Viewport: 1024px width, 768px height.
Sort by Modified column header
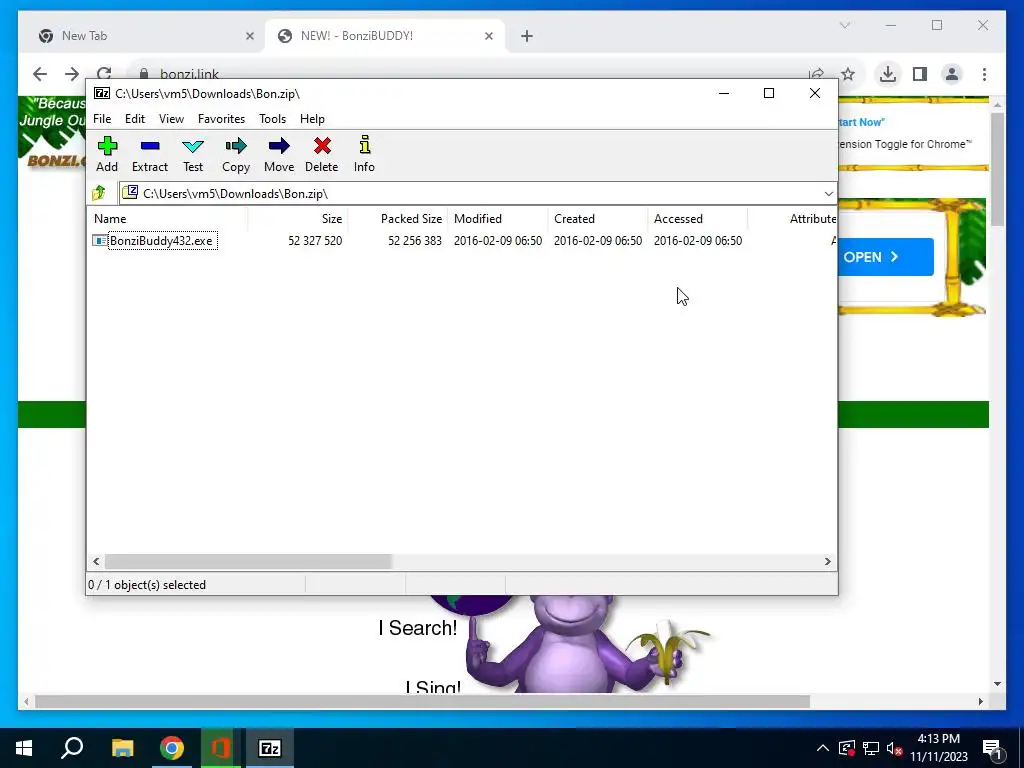pyautogui.click(x=498, y=219)
